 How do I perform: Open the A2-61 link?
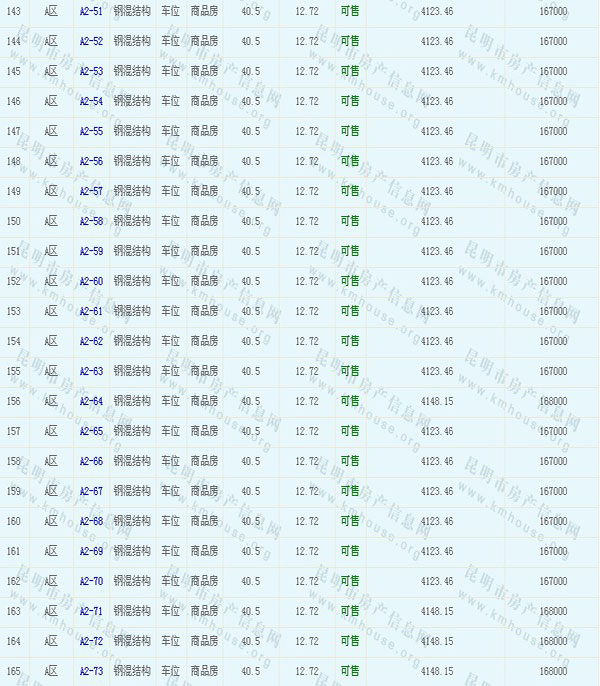tap(91, 311)
